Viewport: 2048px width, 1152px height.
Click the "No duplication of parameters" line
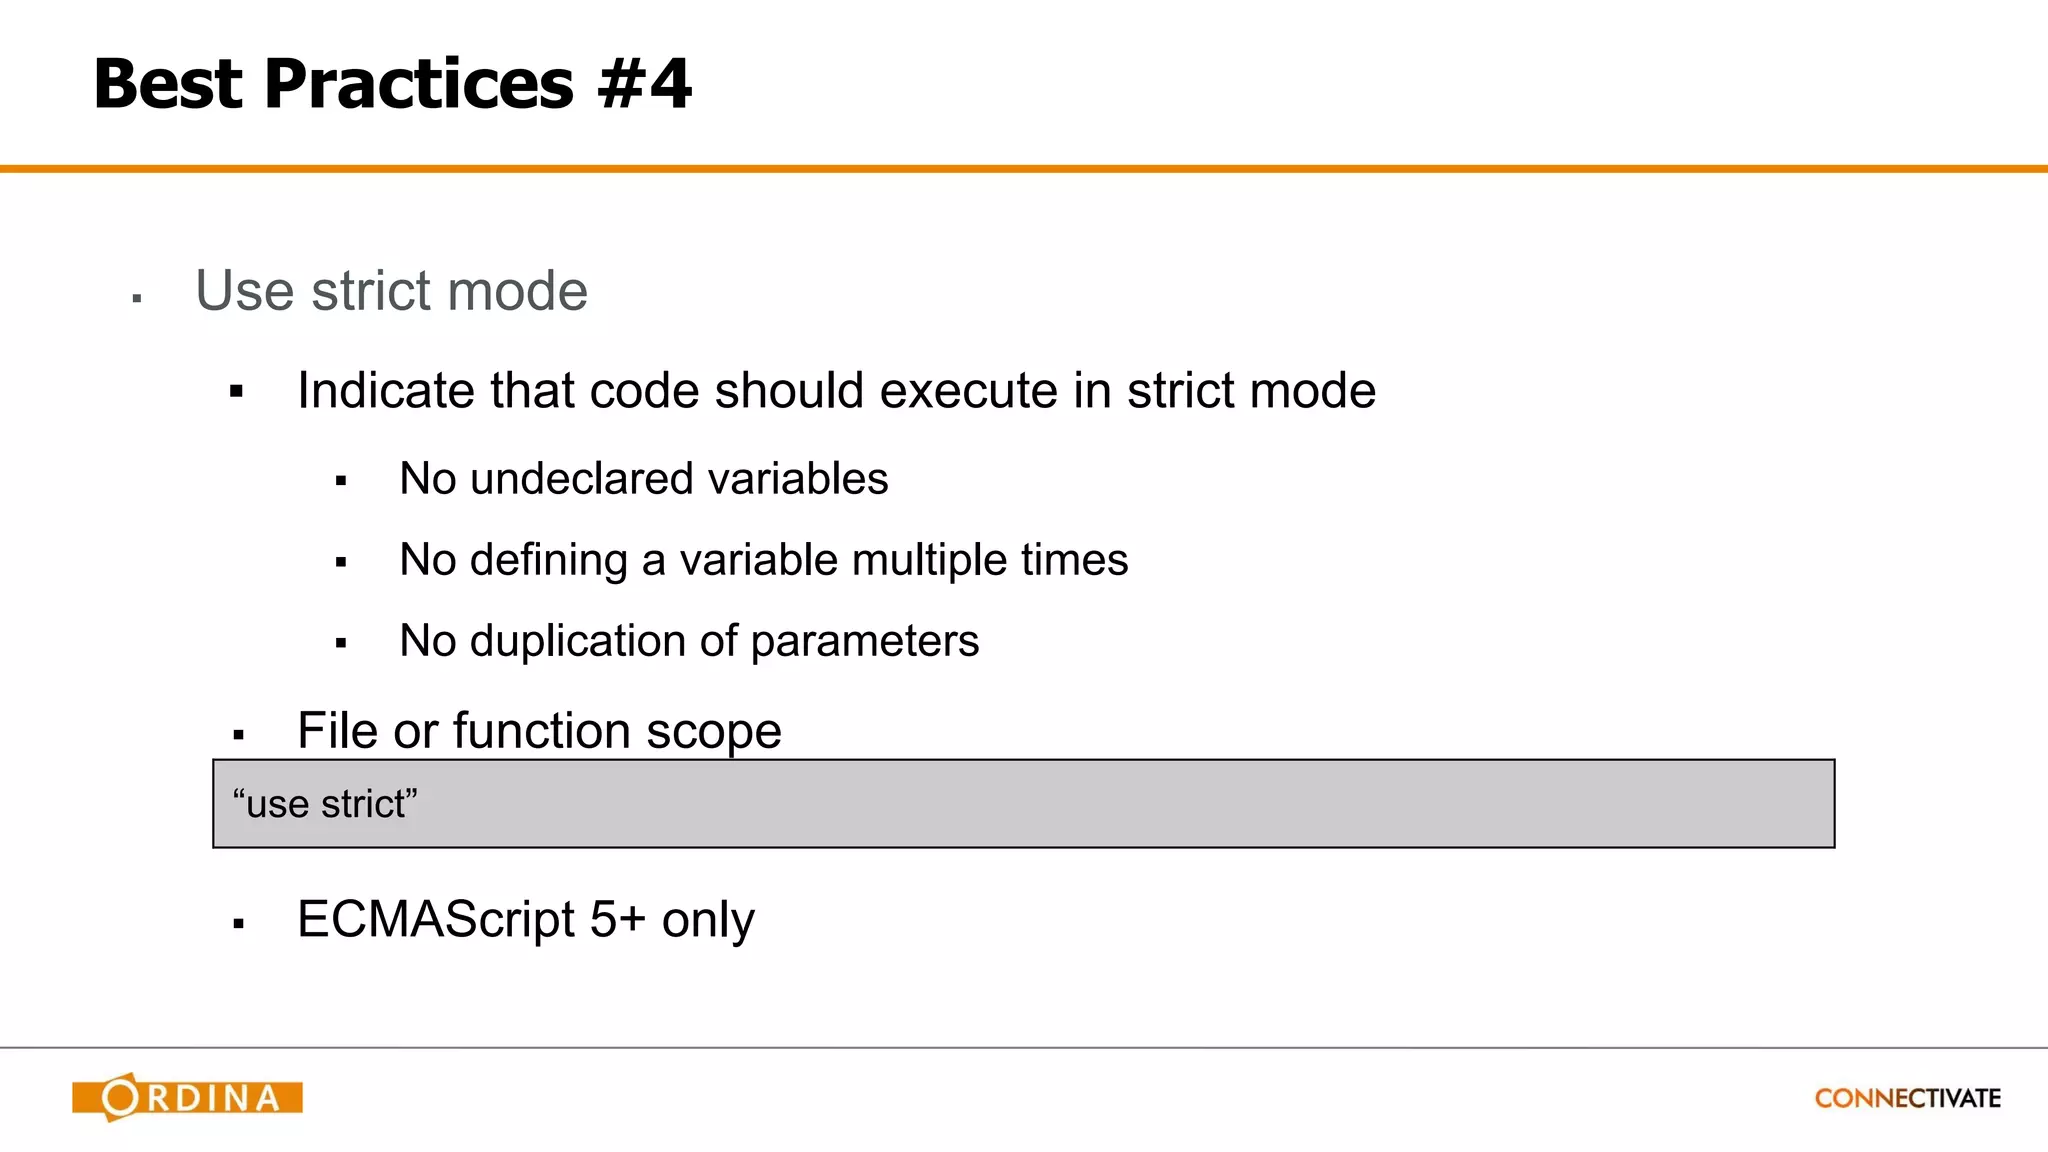point(689,641)
